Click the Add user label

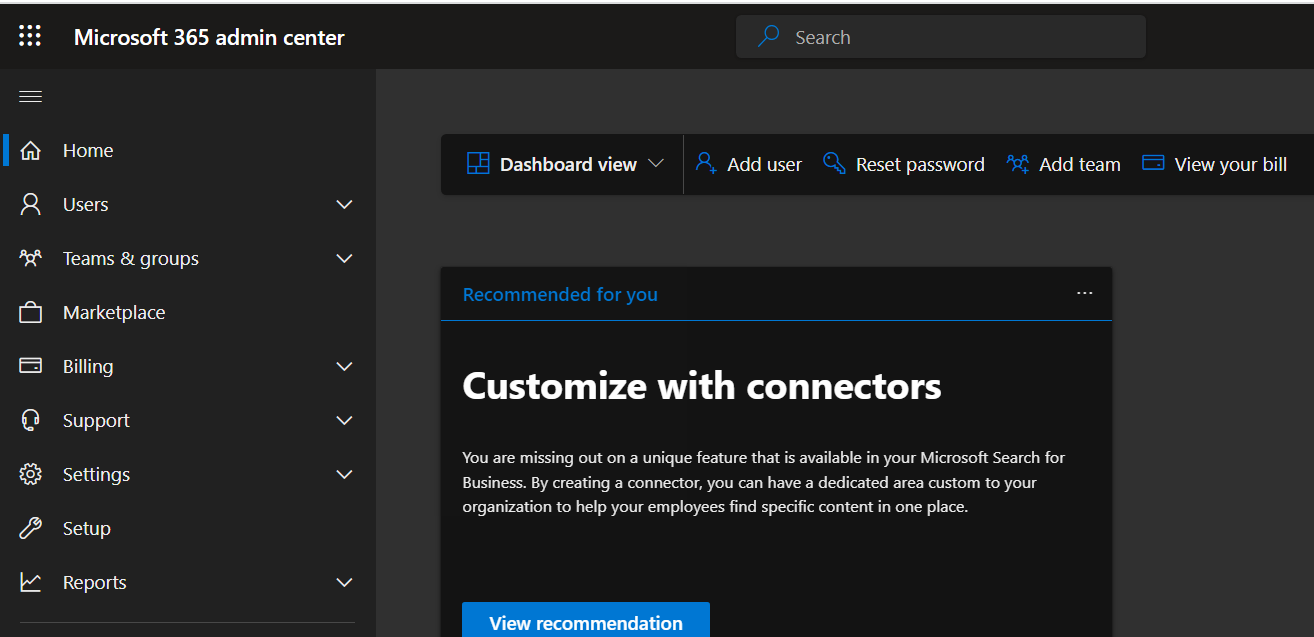pyautogui.click(x=764, y=165)
